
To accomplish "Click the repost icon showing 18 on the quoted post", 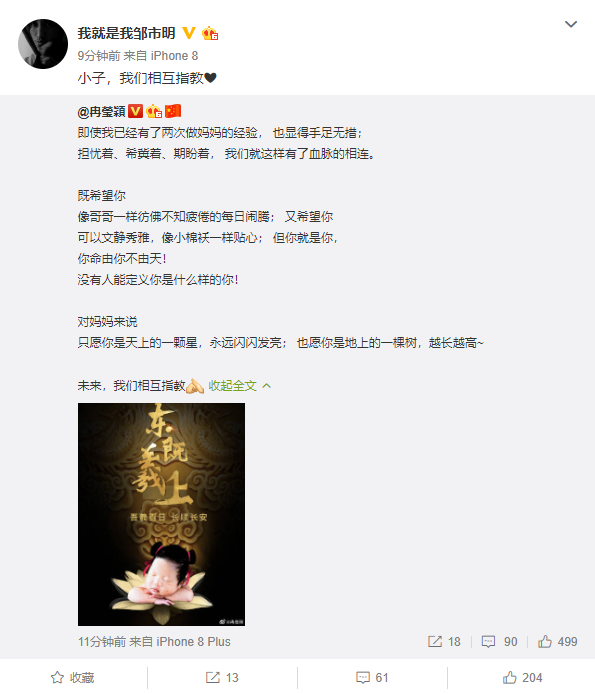I will [x=444, y=642].
